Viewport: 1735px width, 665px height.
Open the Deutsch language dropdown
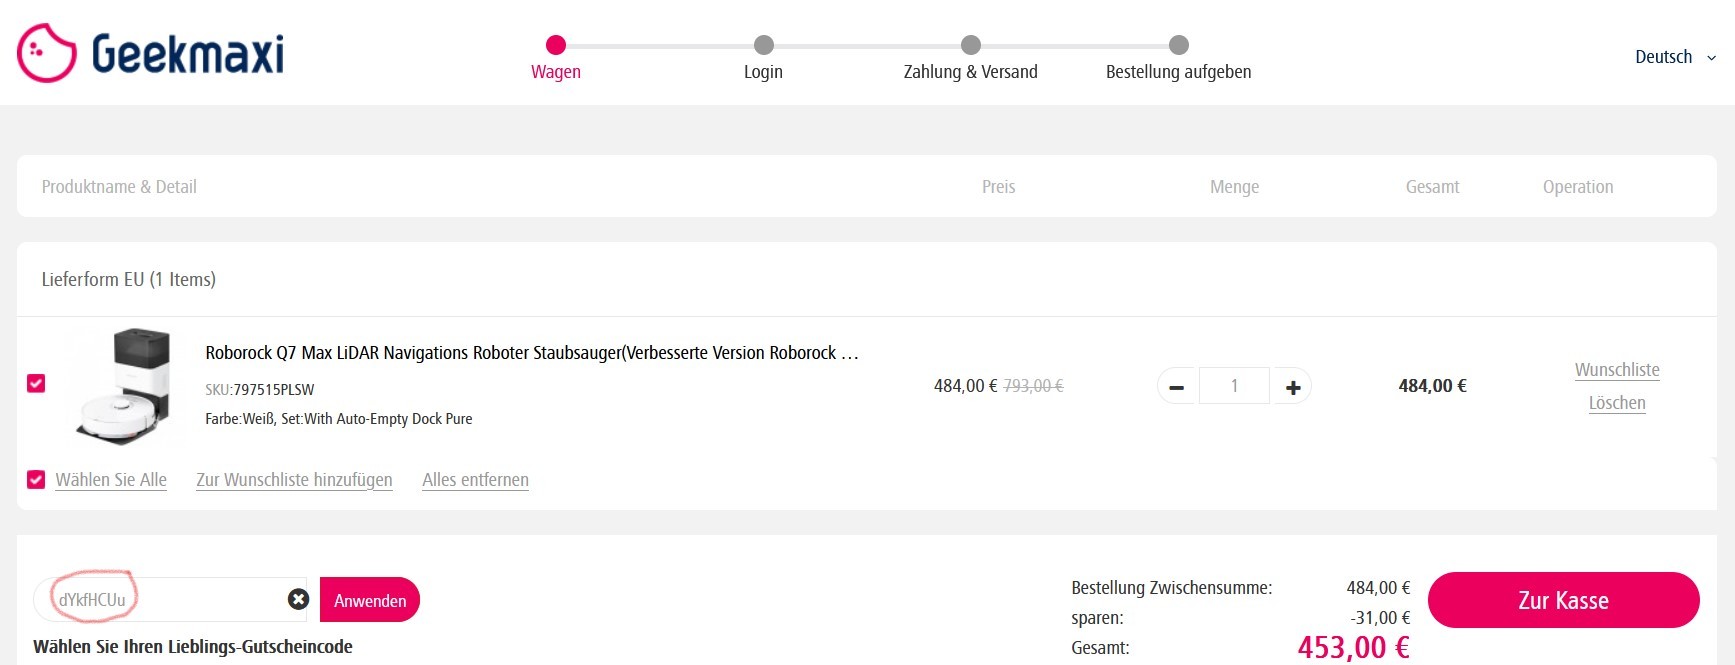1675,57
